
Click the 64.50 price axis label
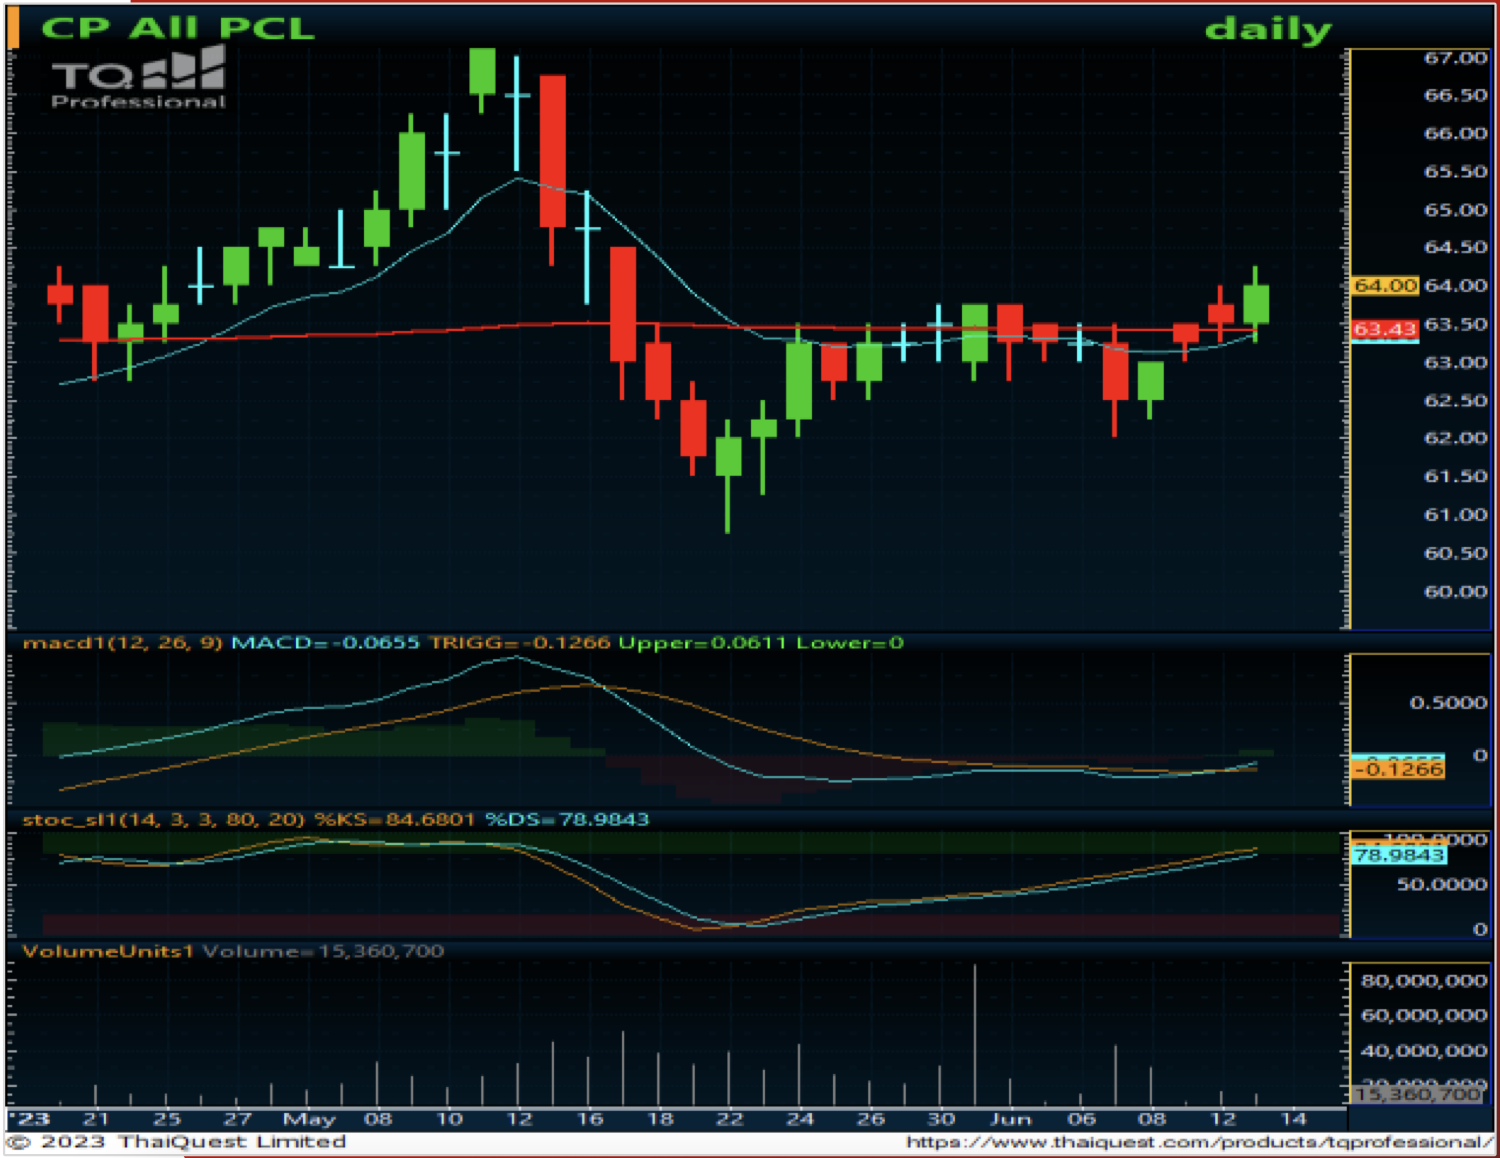coord(1455,248)
